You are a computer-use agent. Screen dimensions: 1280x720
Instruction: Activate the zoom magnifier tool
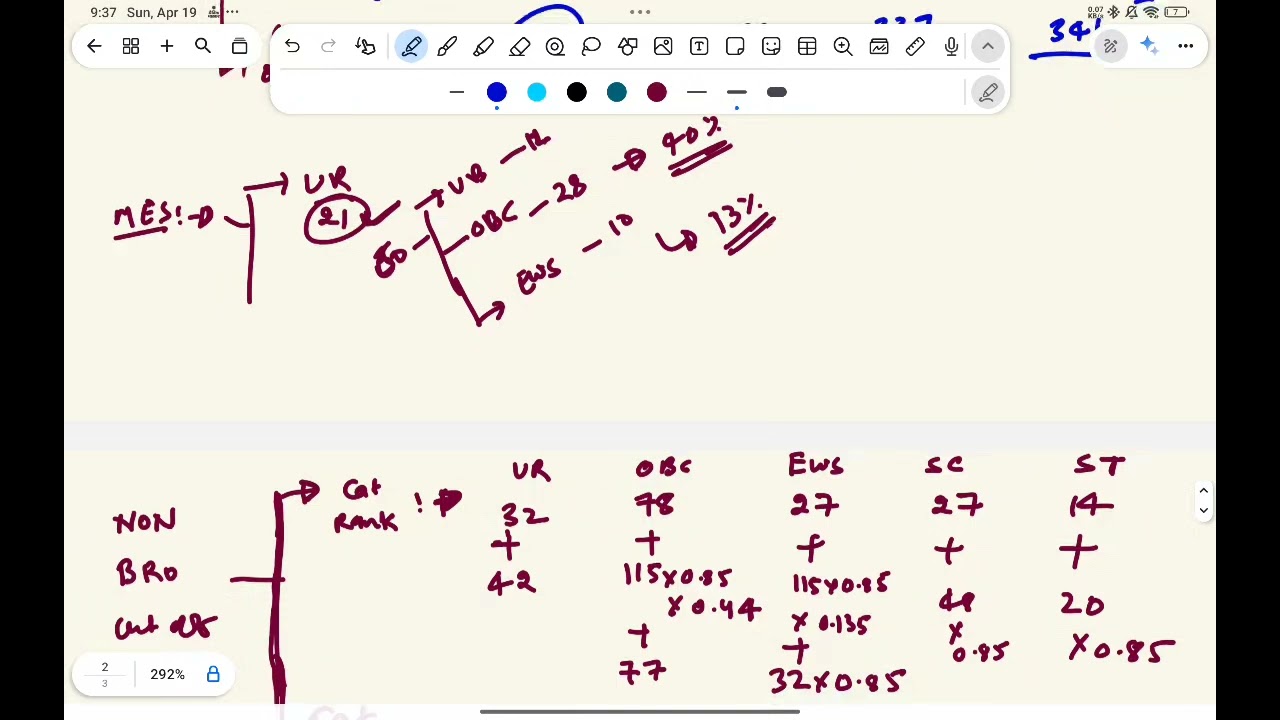pos(843,46)
